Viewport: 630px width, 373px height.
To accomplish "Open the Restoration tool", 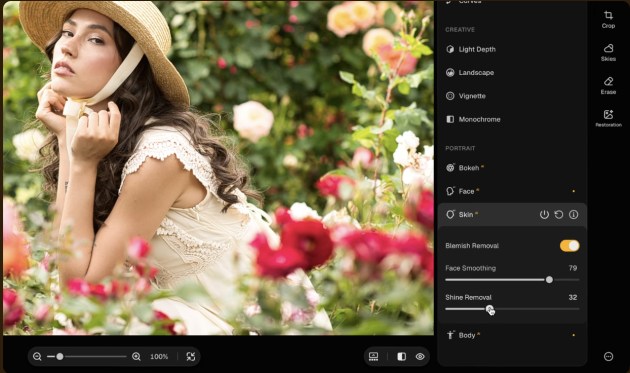I will (608, 118).
